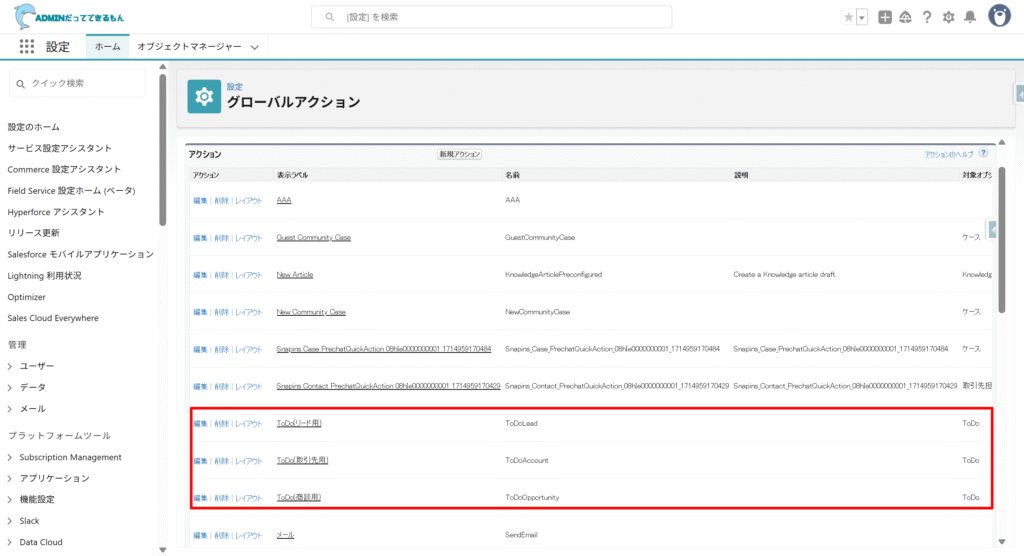This screenshot has width=1024, height=556.
Task: Open the notifications bell icon
Action: (970, 18)
